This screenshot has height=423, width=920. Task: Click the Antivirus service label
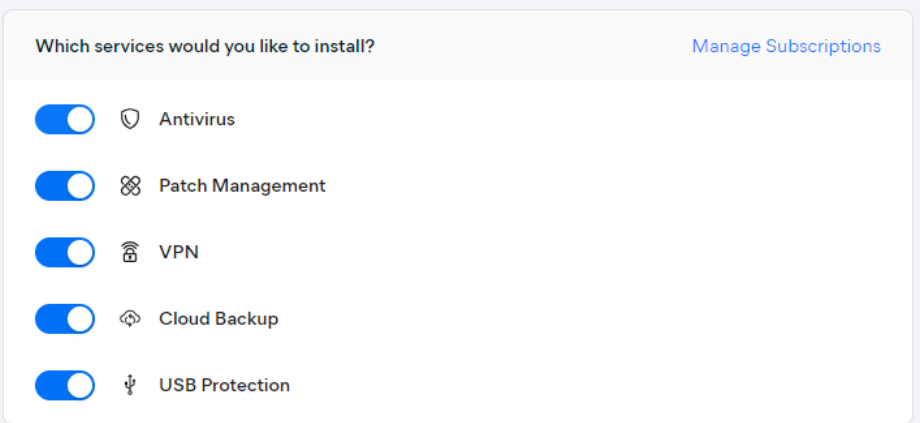[x=197, y=120]
